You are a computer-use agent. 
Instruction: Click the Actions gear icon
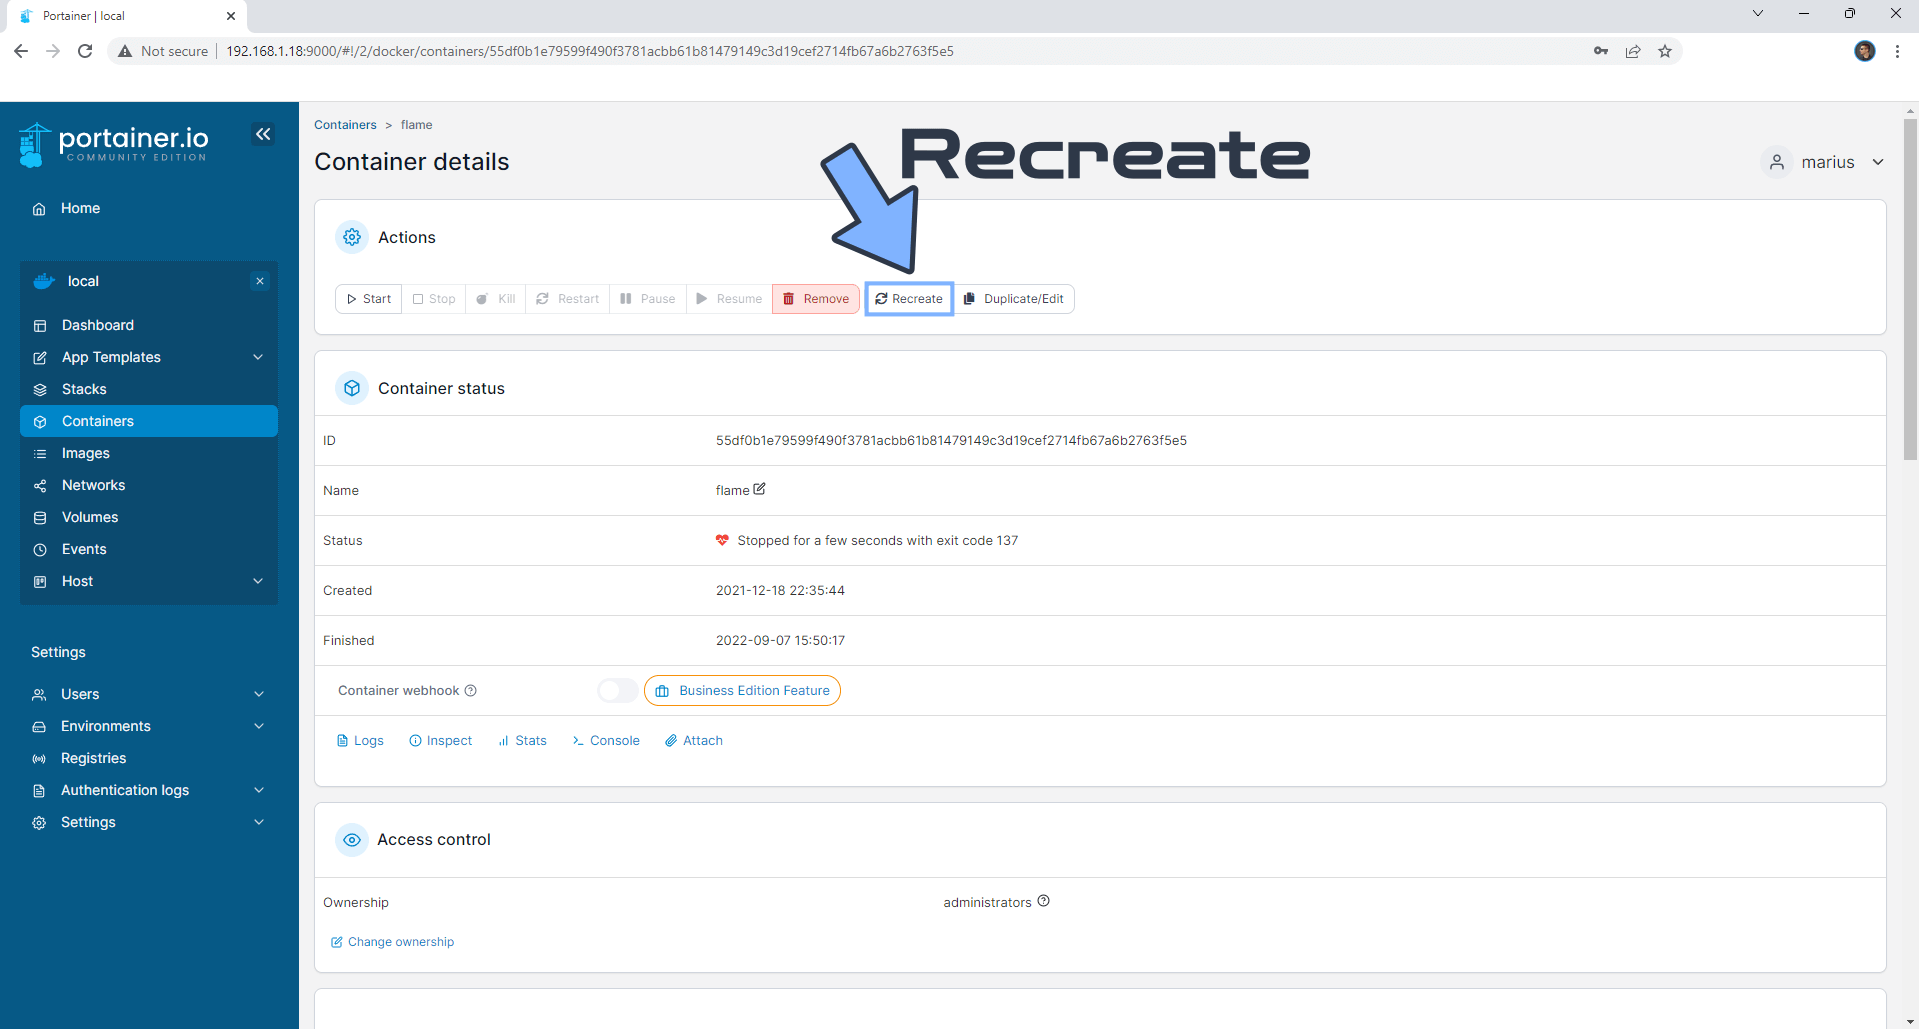[x=352, y=237]
